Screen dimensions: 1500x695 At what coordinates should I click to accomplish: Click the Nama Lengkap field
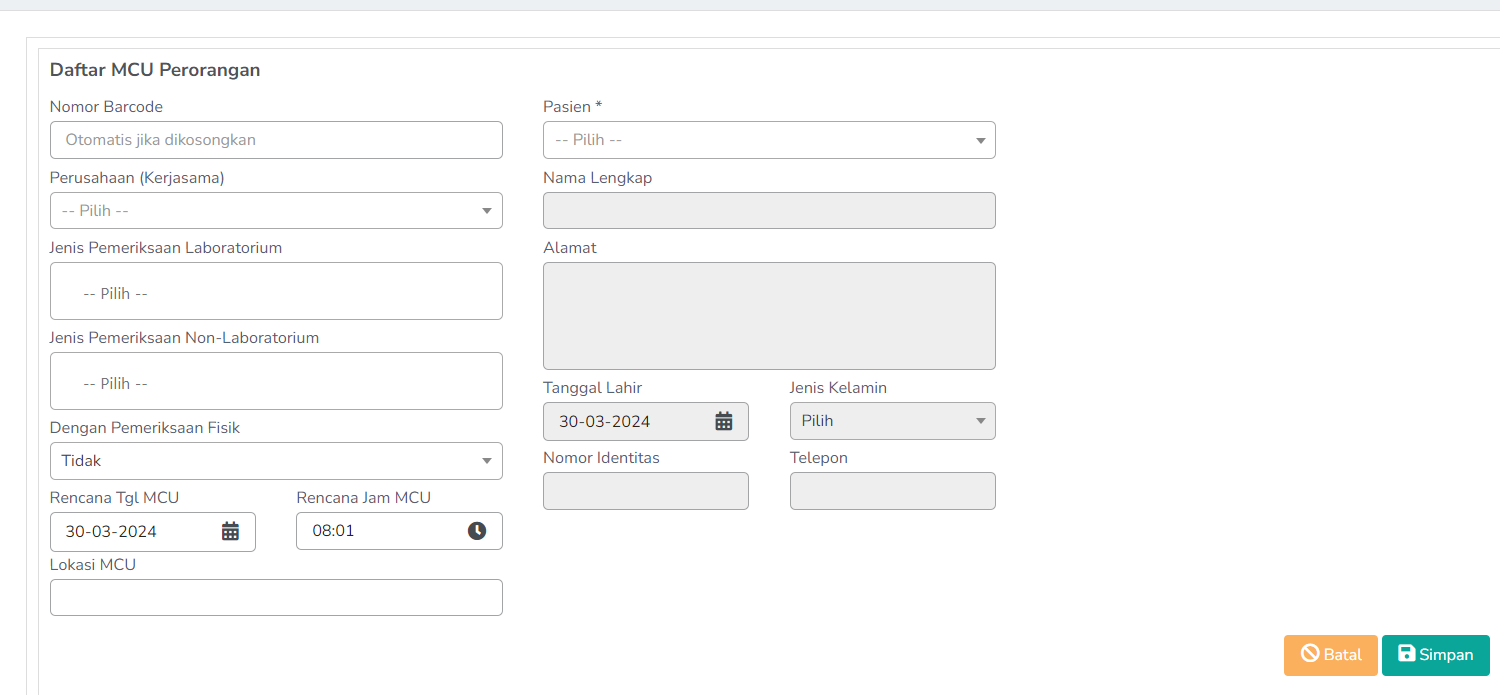click(769, 211)
